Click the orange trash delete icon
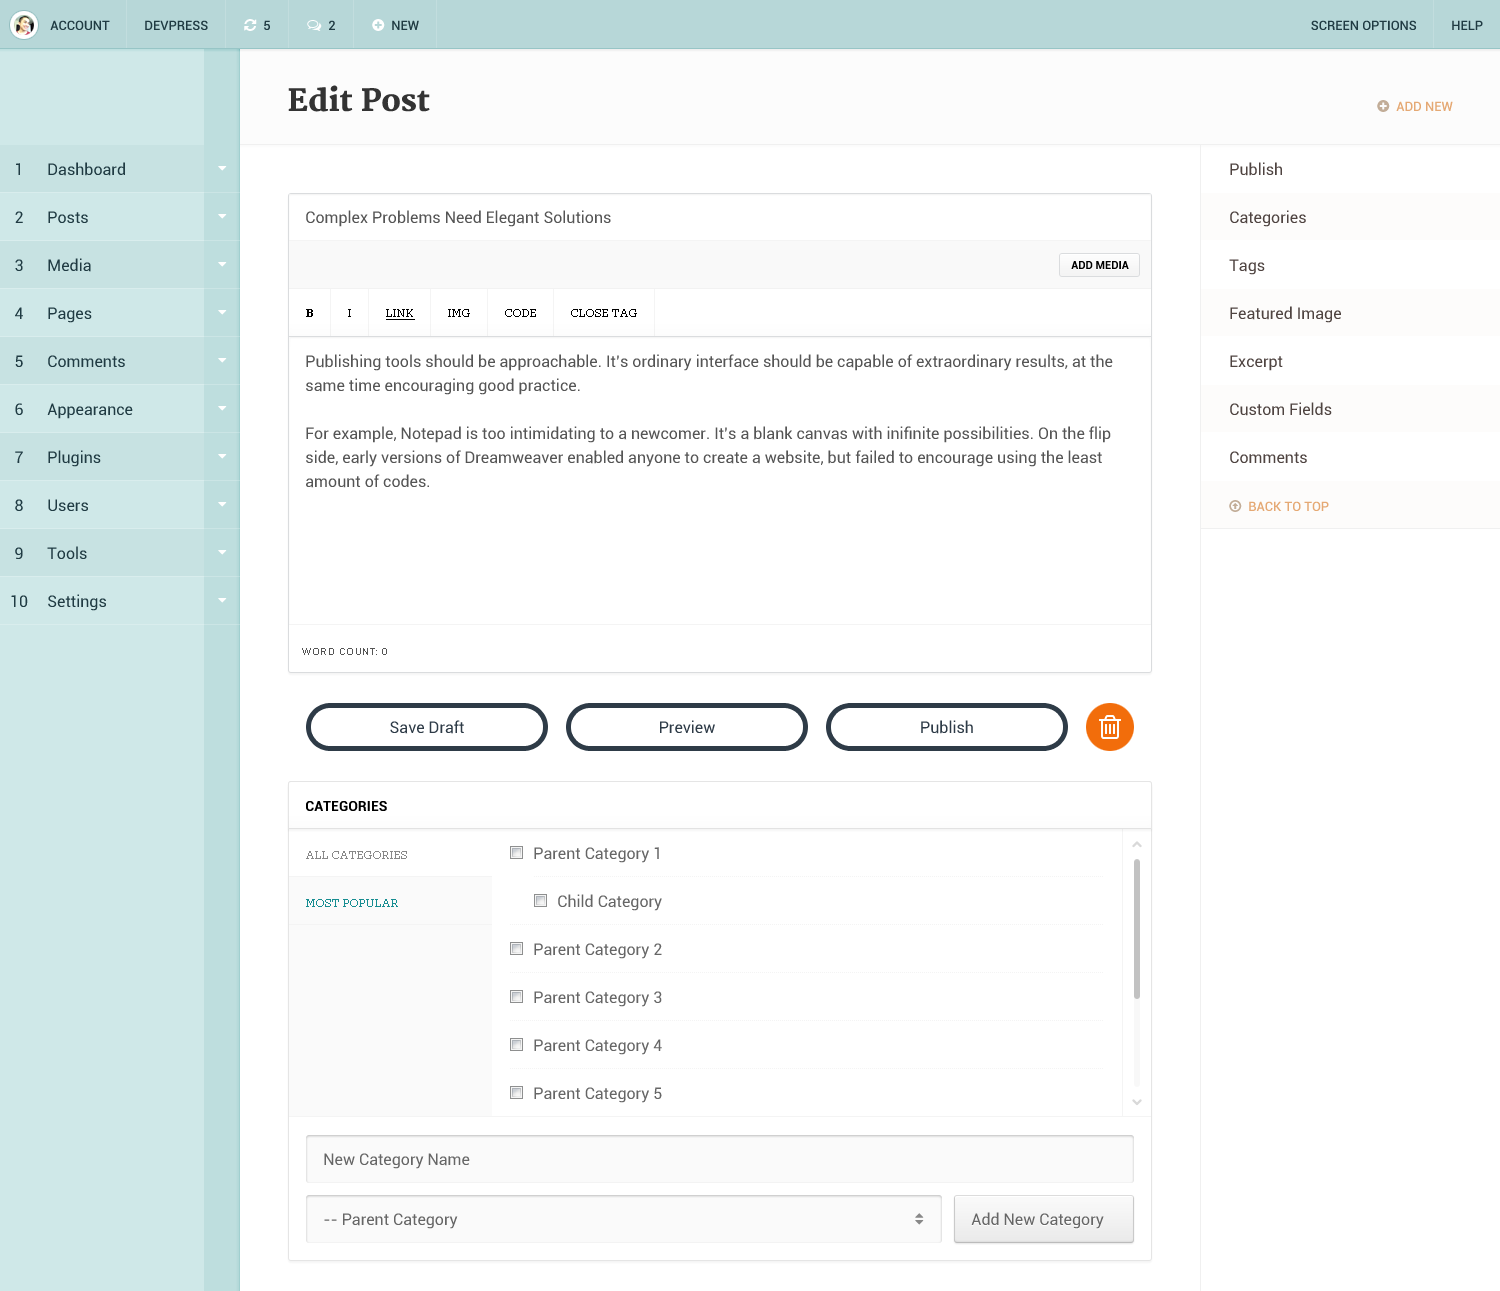Screen dimensions: 1500x1291 (x=1110, y=727)
